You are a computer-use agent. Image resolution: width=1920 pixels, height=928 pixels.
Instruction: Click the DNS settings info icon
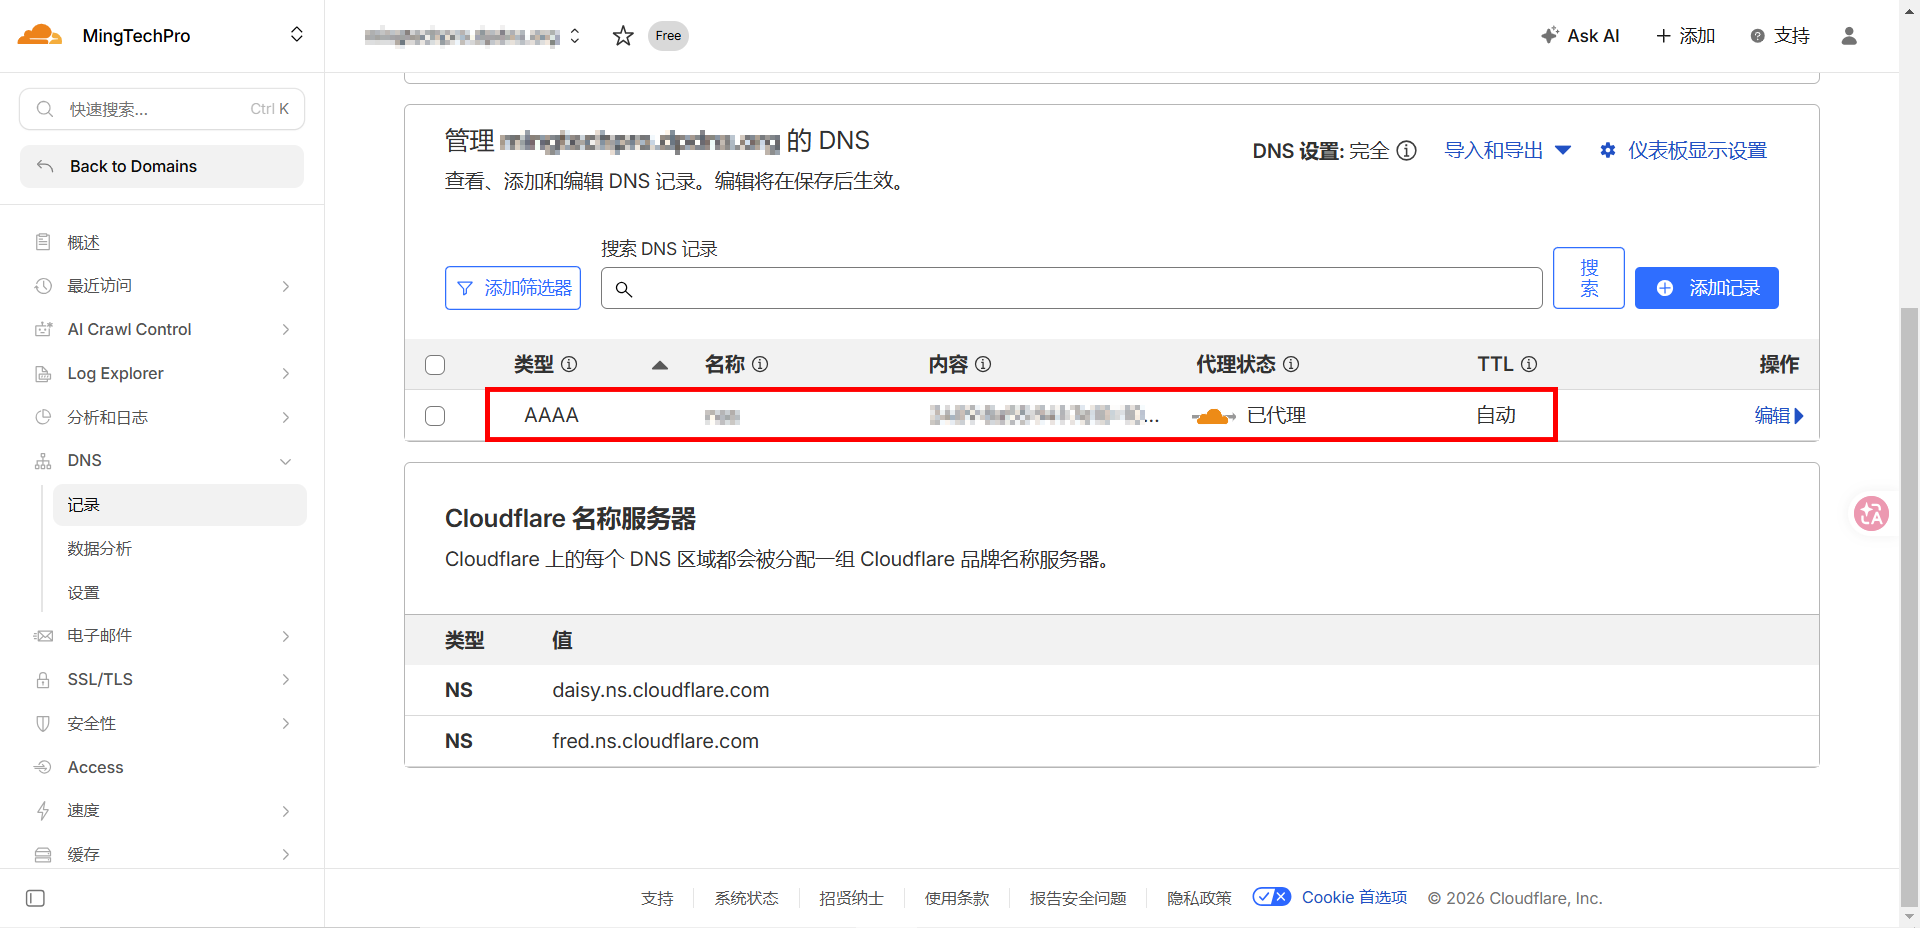coord(1406,150)
